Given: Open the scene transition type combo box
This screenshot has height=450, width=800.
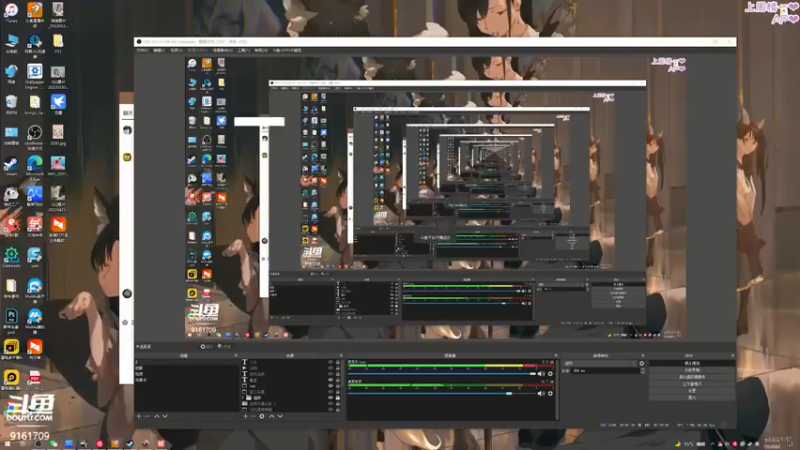Looking at the screenshot, I should 600,363.
